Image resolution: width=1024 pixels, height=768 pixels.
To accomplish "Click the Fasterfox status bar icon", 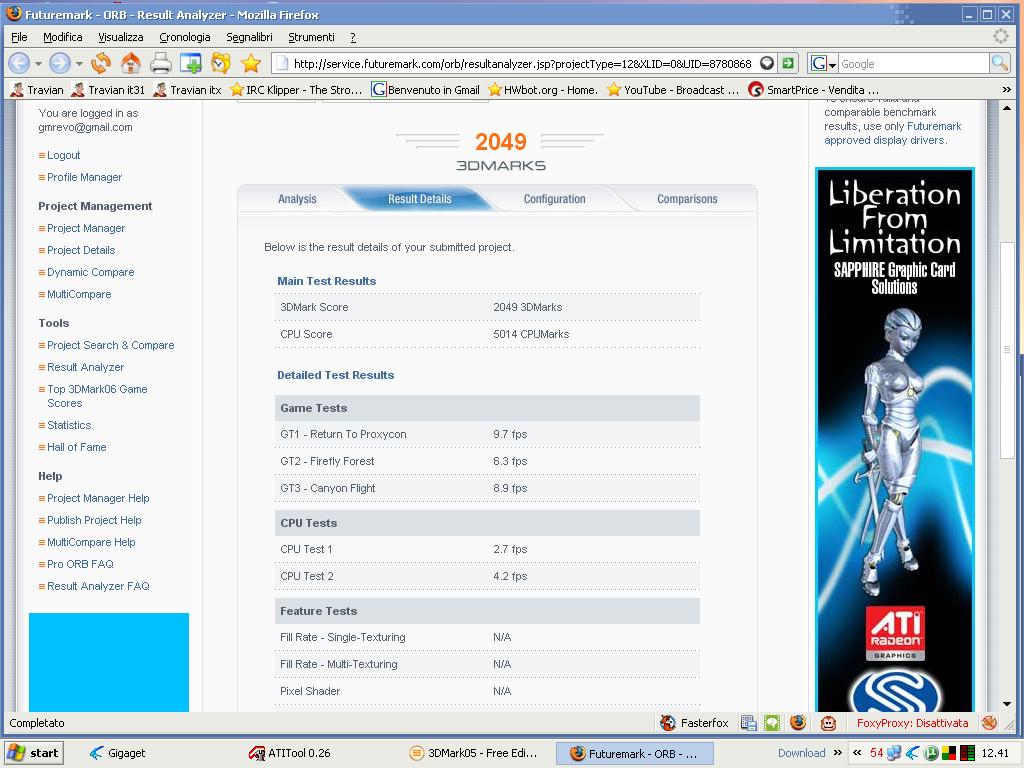I will pos(667,722).
